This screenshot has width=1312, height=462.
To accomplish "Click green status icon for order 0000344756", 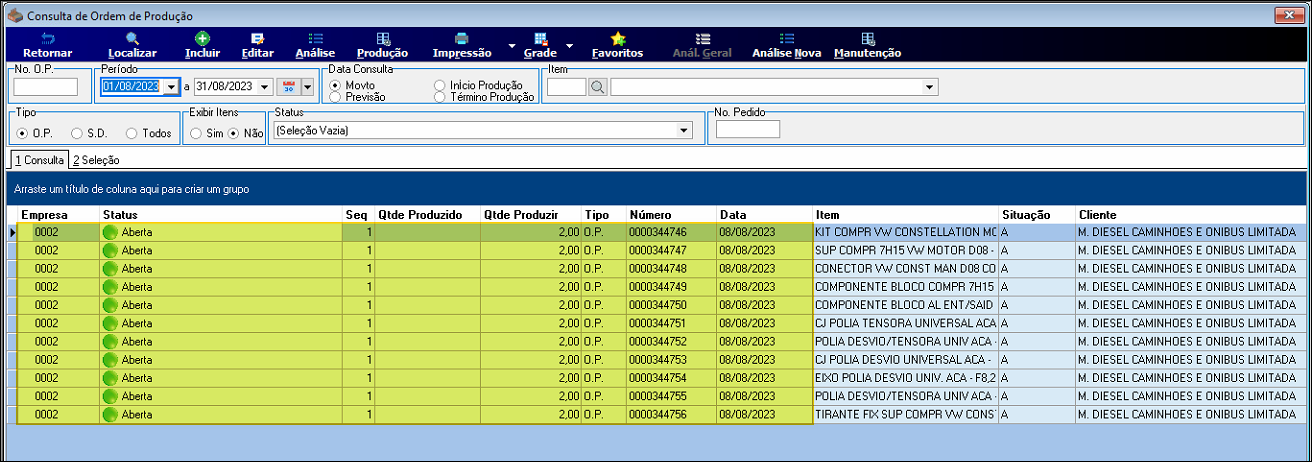I will [110, 414].
